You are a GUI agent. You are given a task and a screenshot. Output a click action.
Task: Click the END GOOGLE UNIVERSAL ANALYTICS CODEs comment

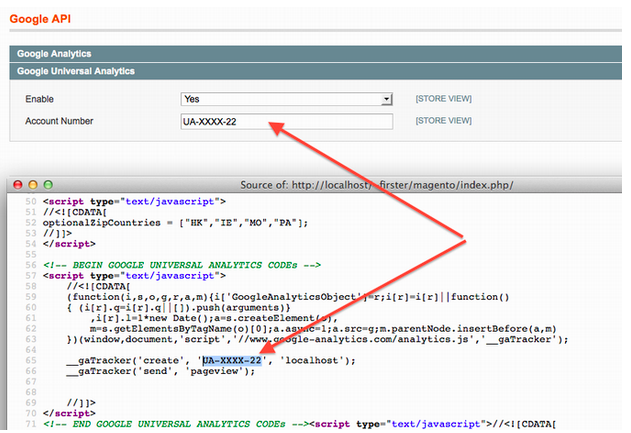coord(176,424)
